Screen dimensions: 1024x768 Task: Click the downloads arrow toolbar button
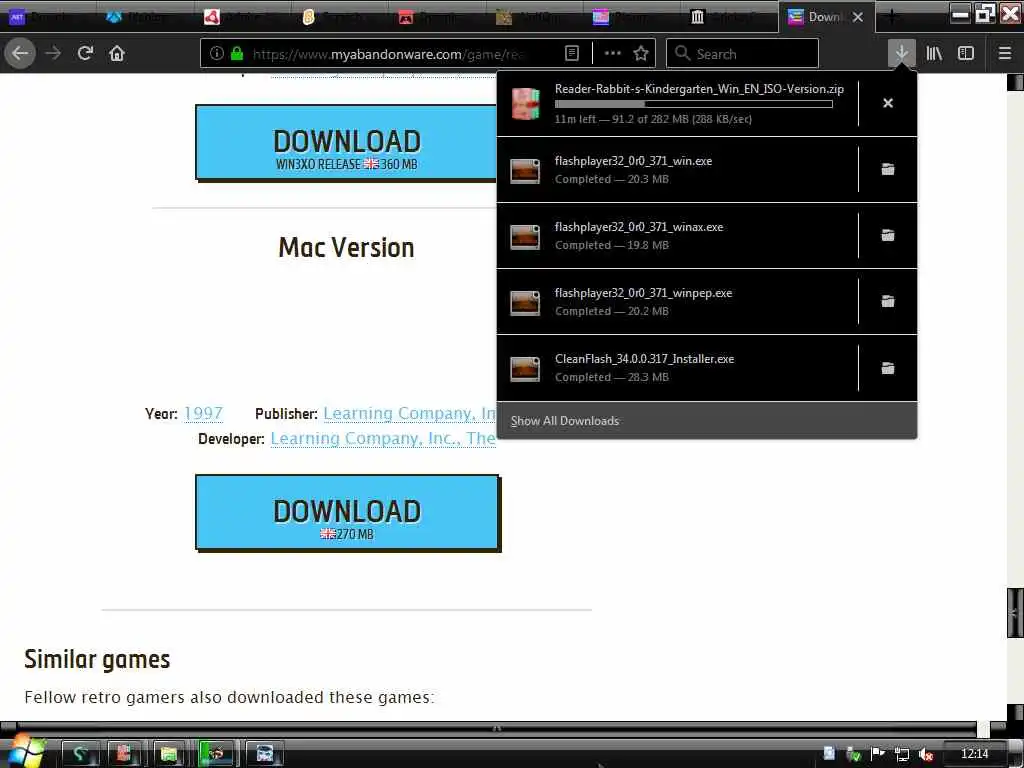[901, 54]
